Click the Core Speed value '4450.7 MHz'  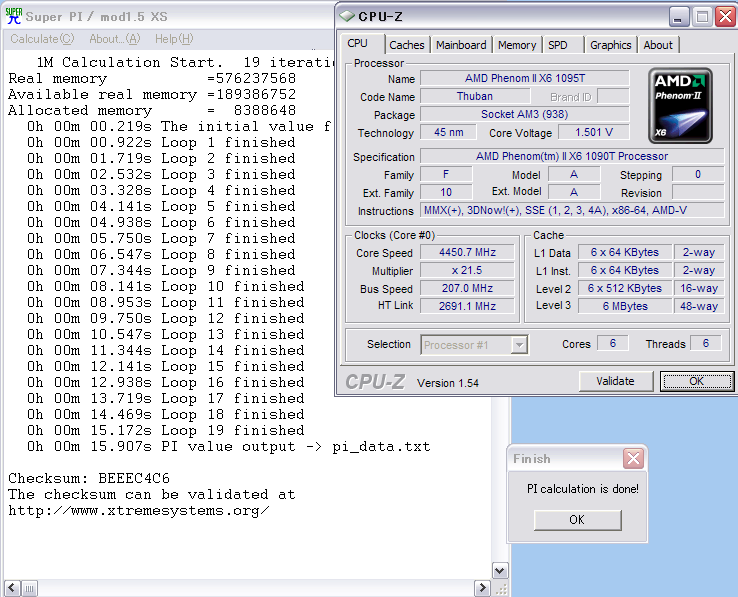(x=467, y=252)
